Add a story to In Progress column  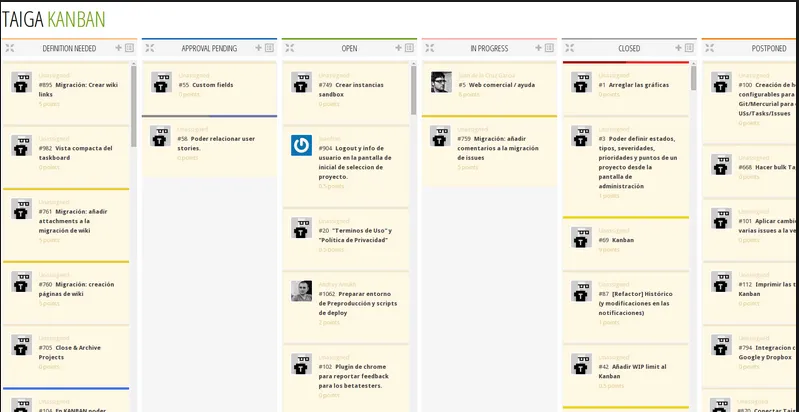538,48
